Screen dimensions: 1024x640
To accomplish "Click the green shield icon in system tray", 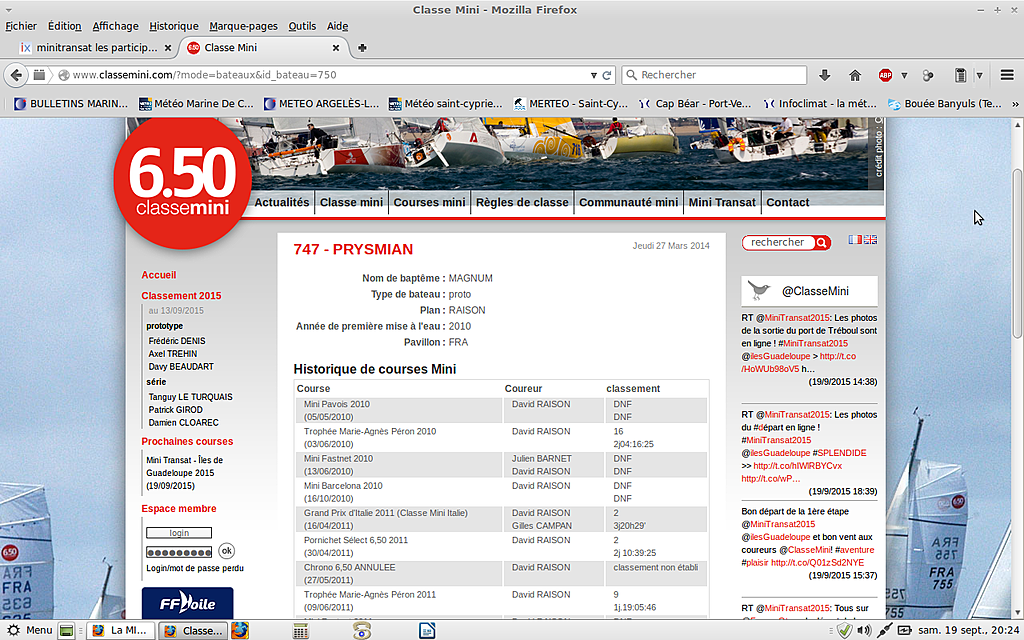I will pos(844,630).
